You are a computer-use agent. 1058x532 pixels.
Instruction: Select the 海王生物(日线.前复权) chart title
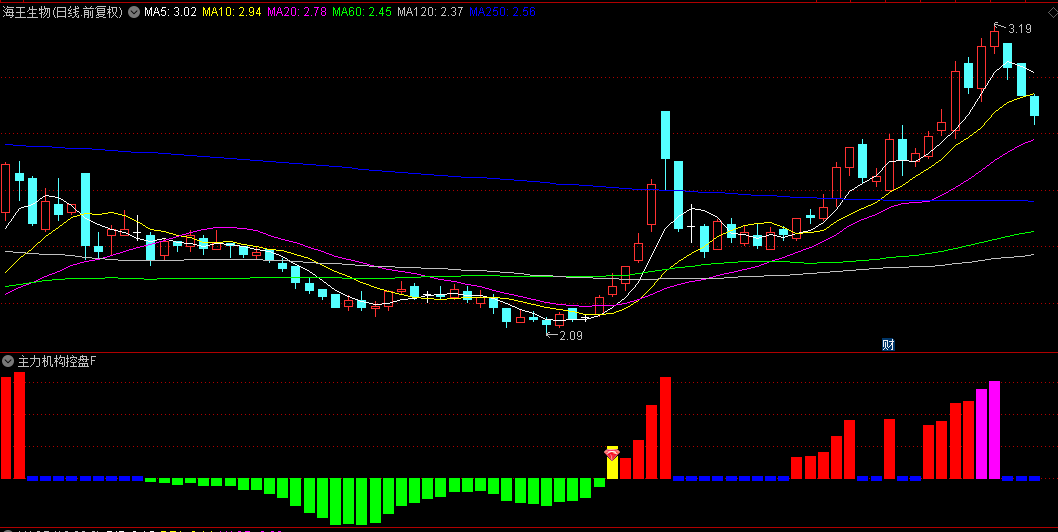tap(63, 12)
